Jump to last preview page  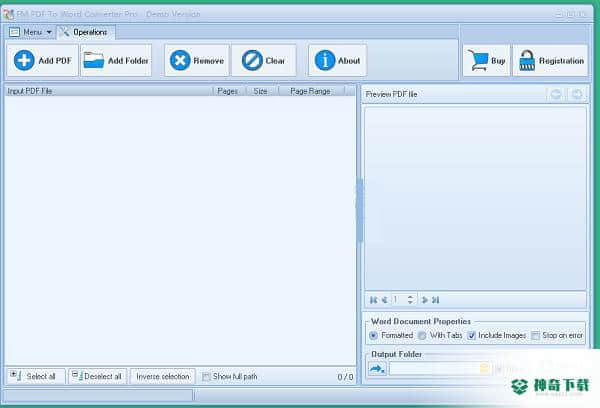coord(435,300)
